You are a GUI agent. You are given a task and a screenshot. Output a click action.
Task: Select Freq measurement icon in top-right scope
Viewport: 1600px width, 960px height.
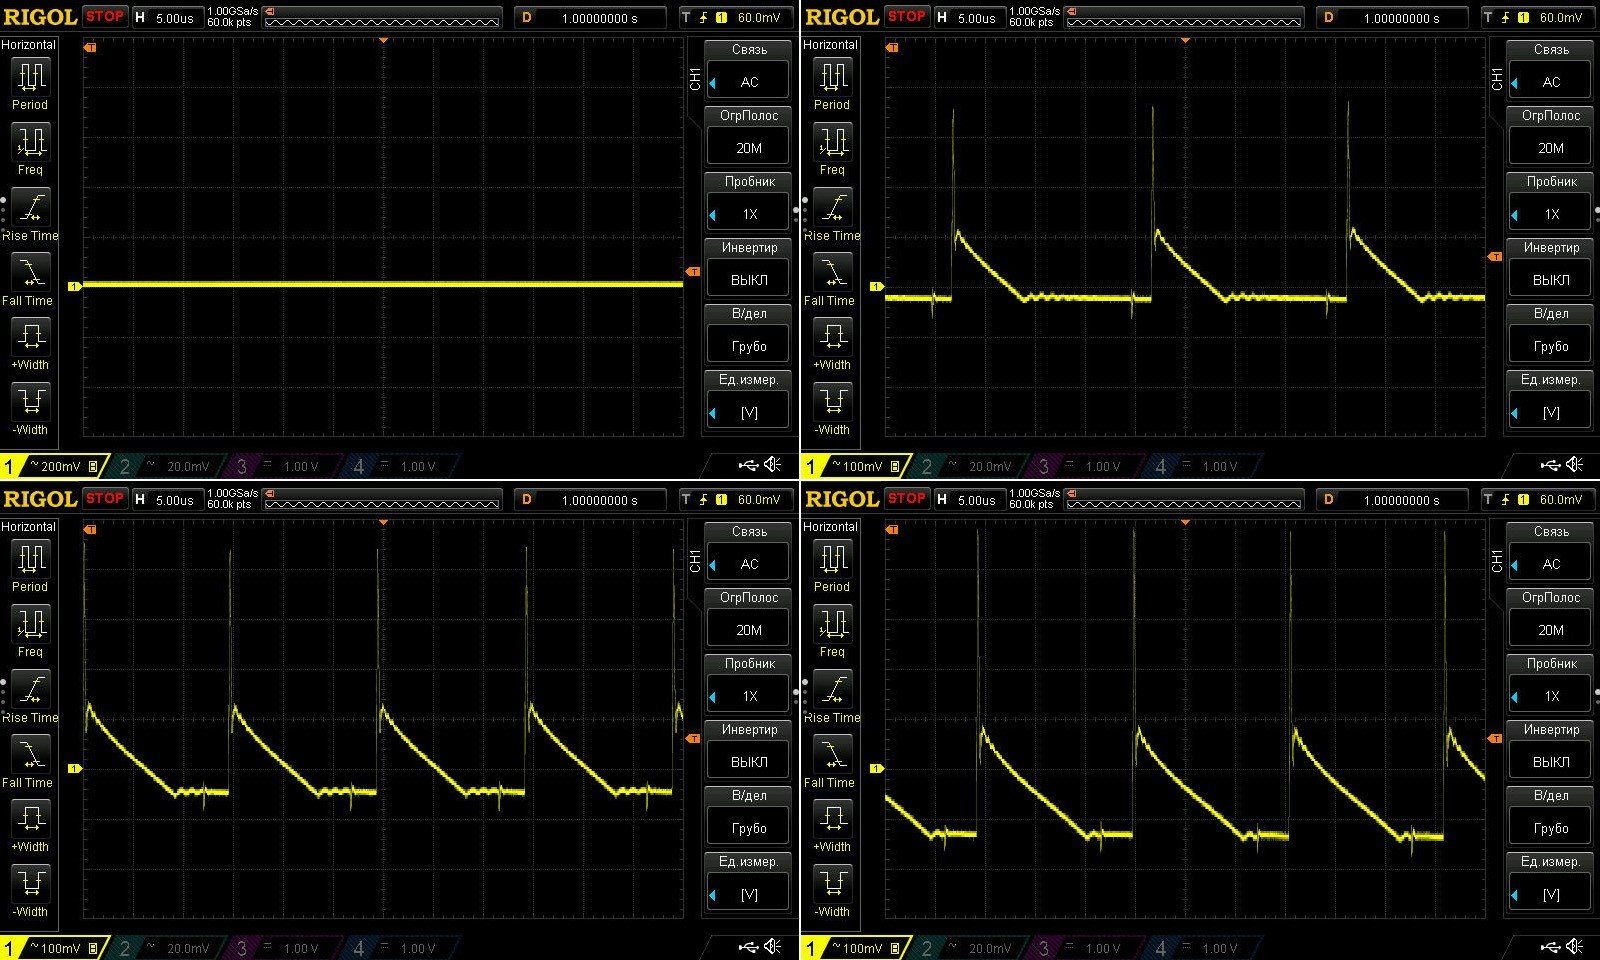832,143
